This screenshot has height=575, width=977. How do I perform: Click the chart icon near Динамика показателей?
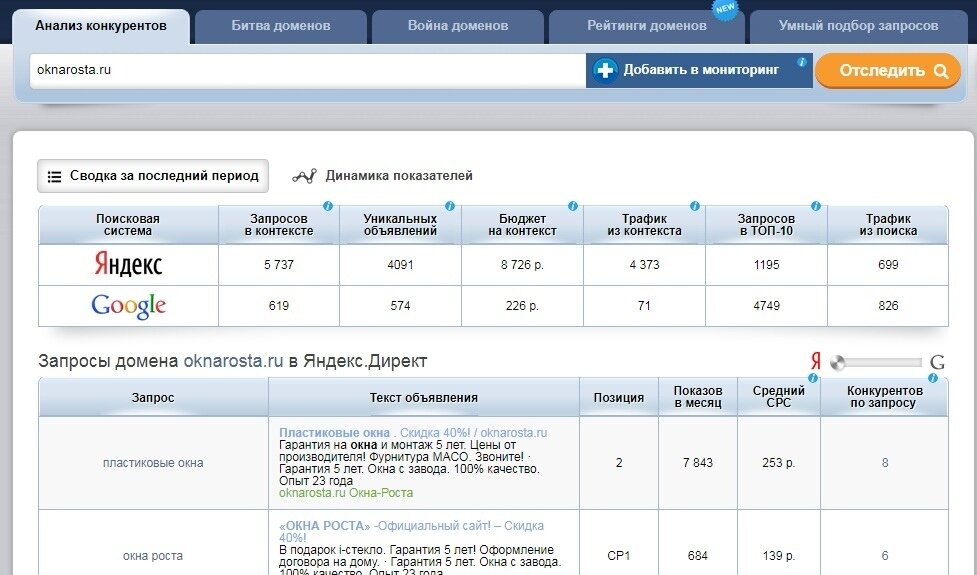304,177
